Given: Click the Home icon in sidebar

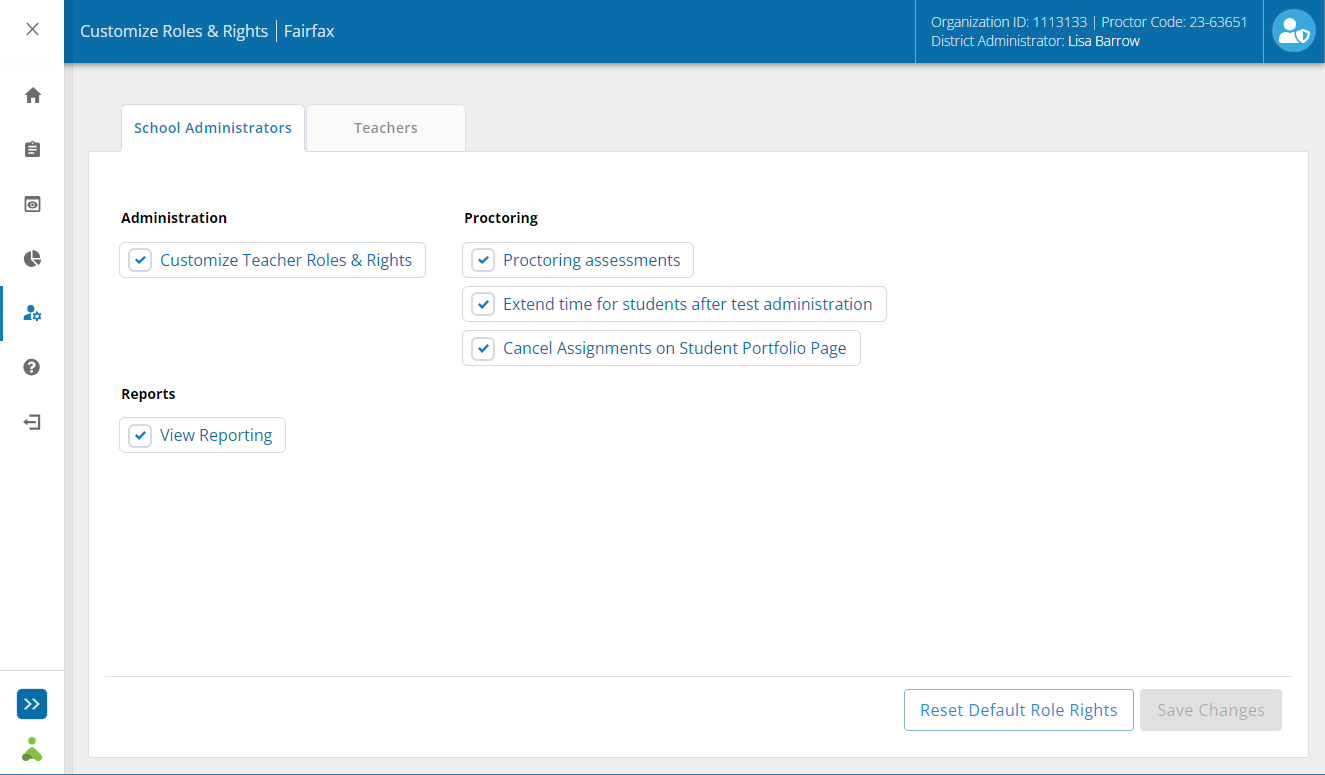Looking at the screenshot, I should (32, 95).
